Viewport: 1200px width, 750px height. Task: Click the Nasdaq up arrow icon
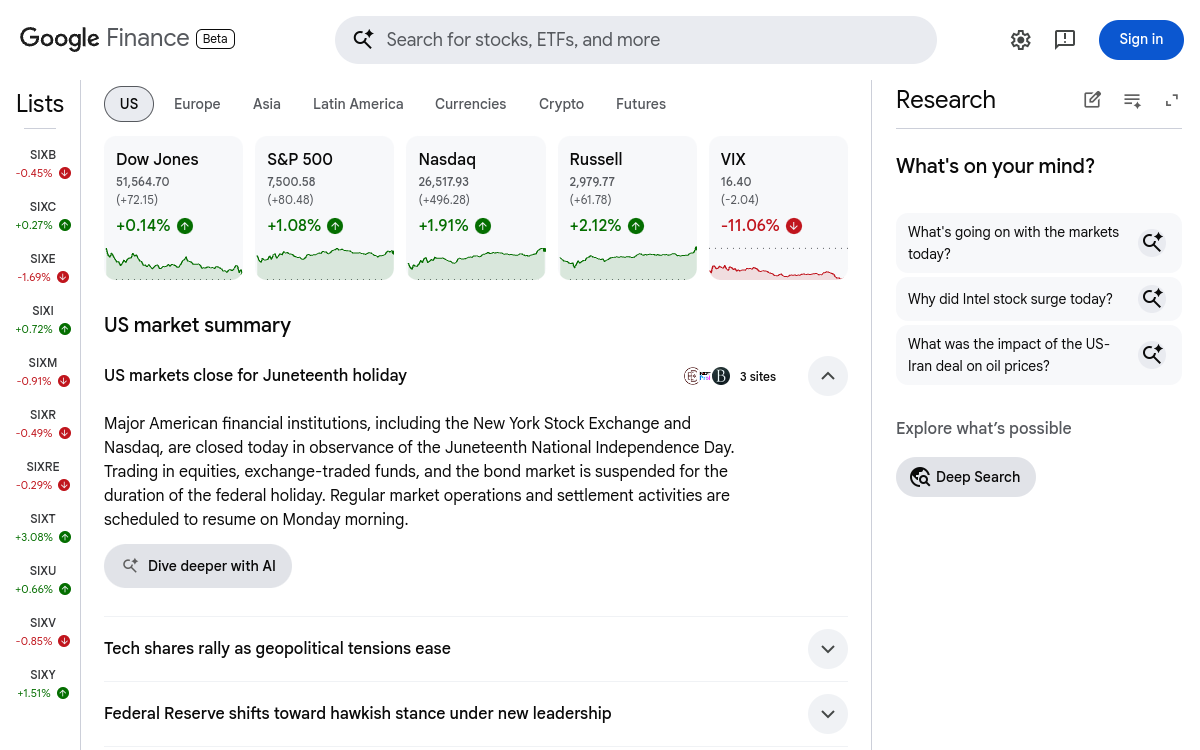483,226
